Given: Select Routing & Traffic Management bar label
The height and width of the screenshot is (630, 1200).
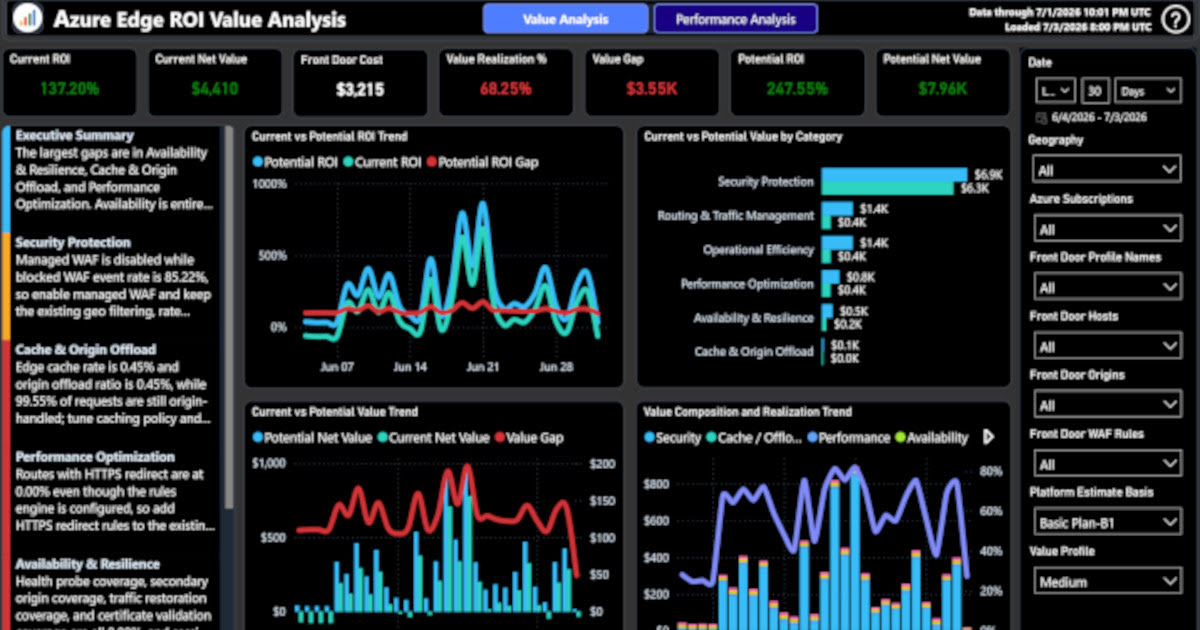Looking at the screenshot, I should (x=735, y=215).
